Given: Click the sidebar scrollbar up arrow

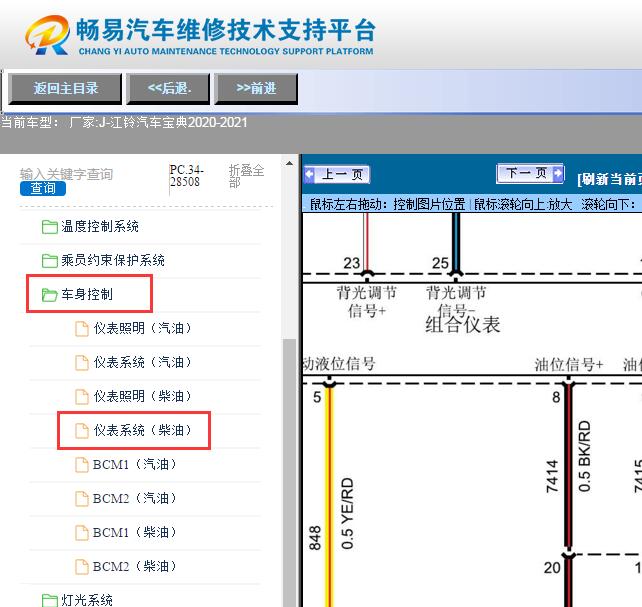Looking at the screenshot, I should click(x=289, y=163).
